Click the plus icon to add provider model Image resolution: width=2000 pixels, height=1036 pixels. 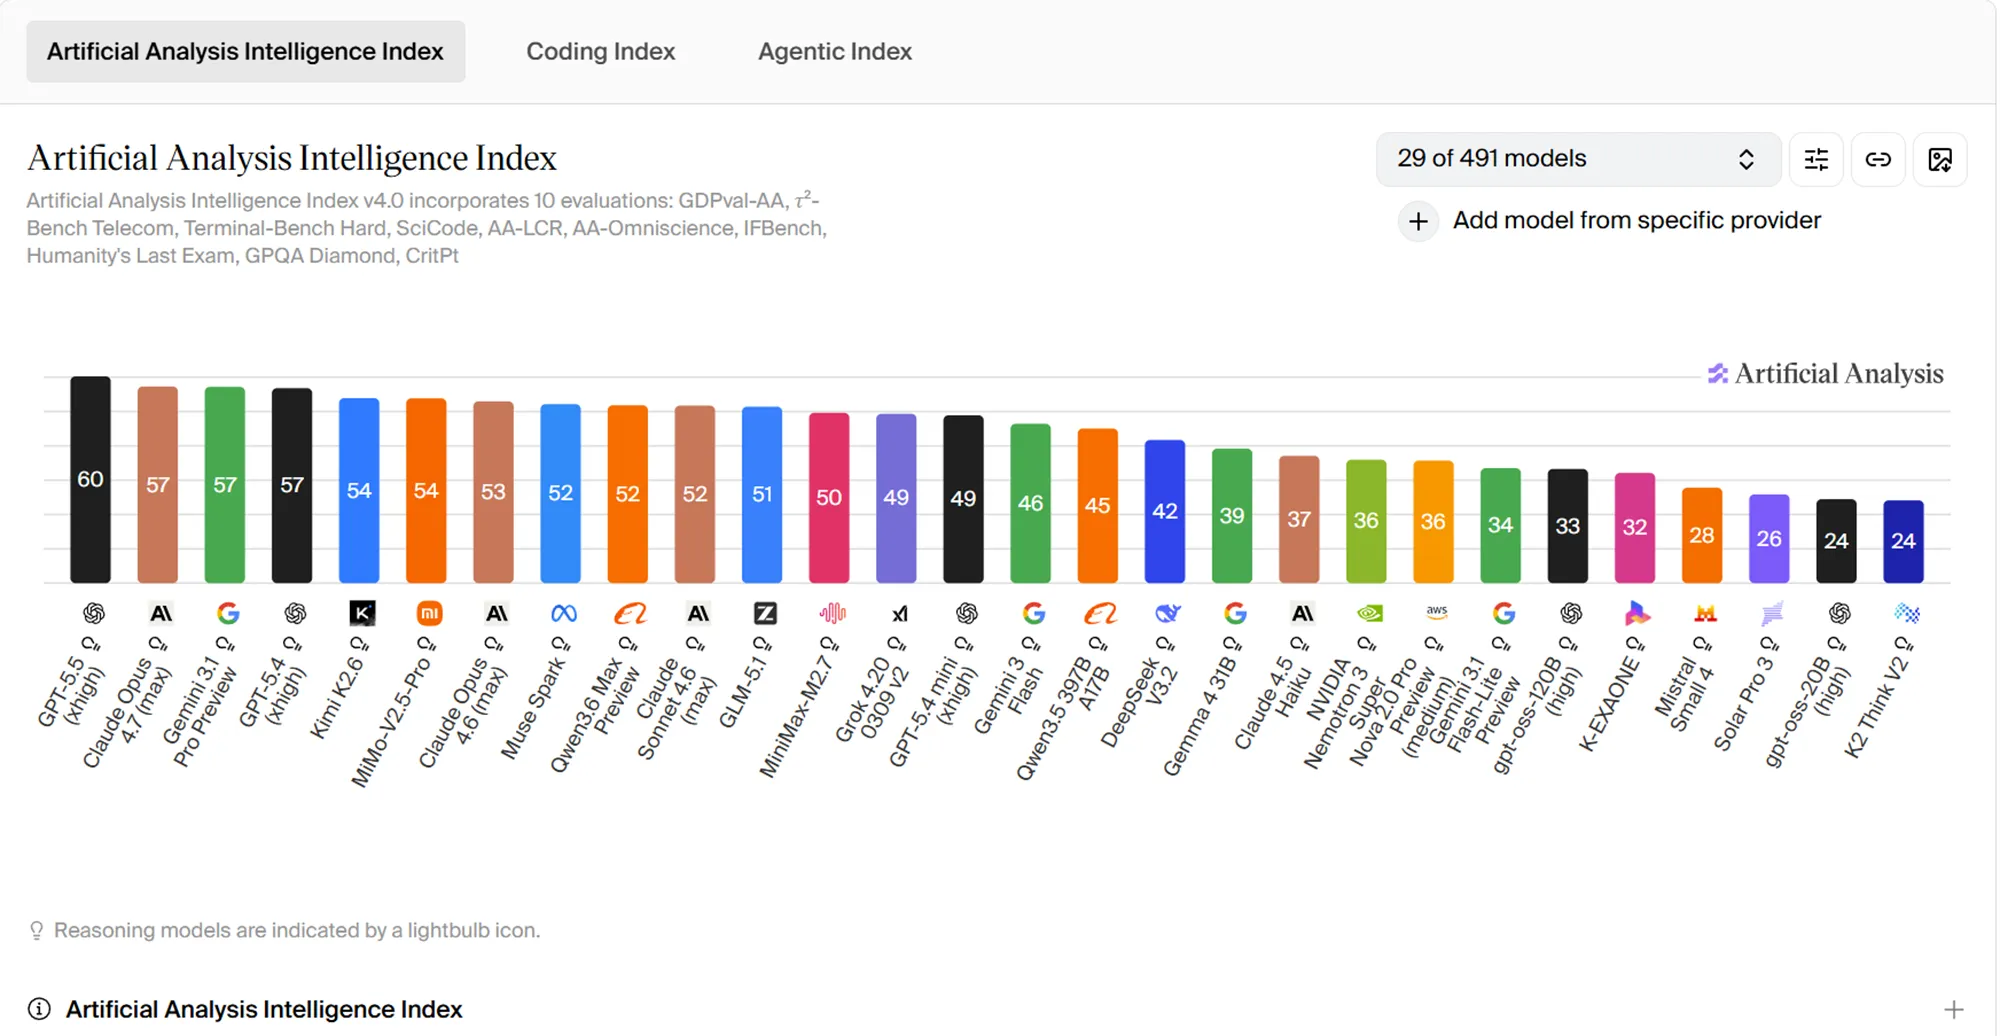pyautogui.click(x=1418, y=221)
